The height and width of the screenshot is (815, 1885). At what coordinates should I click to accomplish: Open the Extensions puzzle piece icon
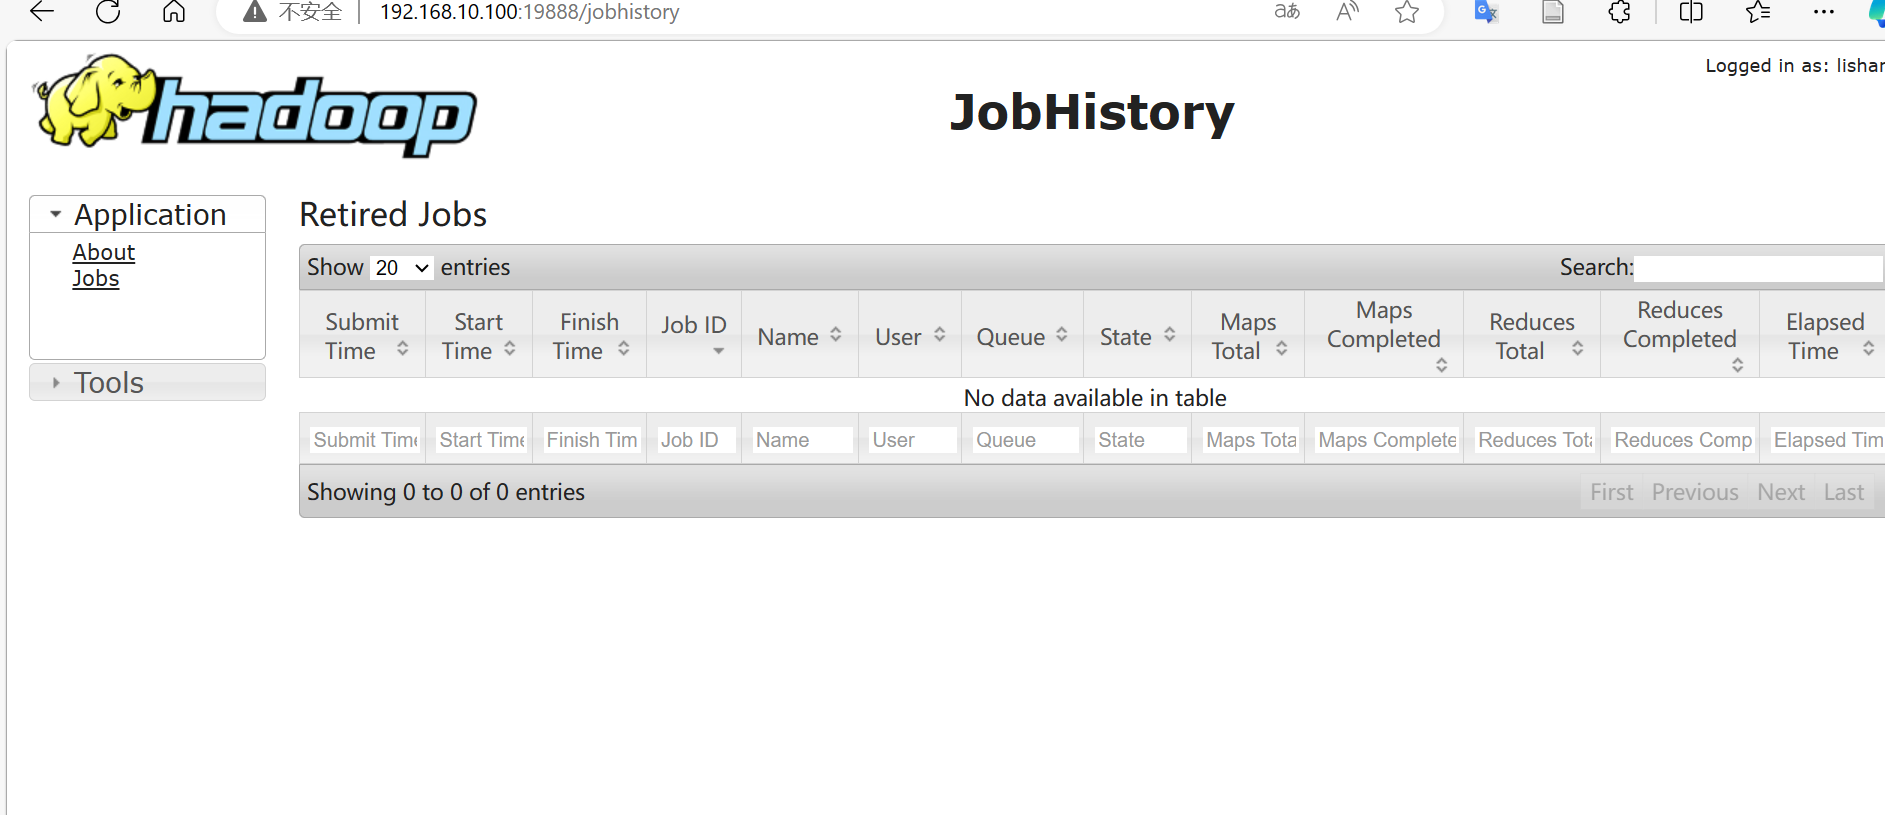pos(1619,12)
